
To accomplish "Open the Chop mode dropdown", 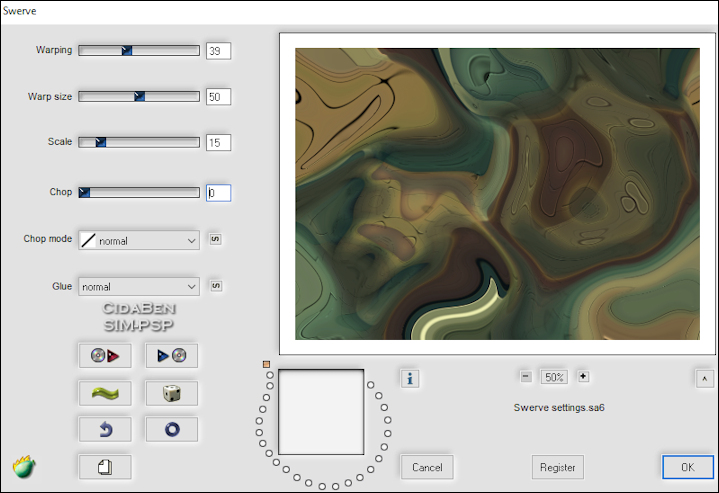I will pos(139,240).
